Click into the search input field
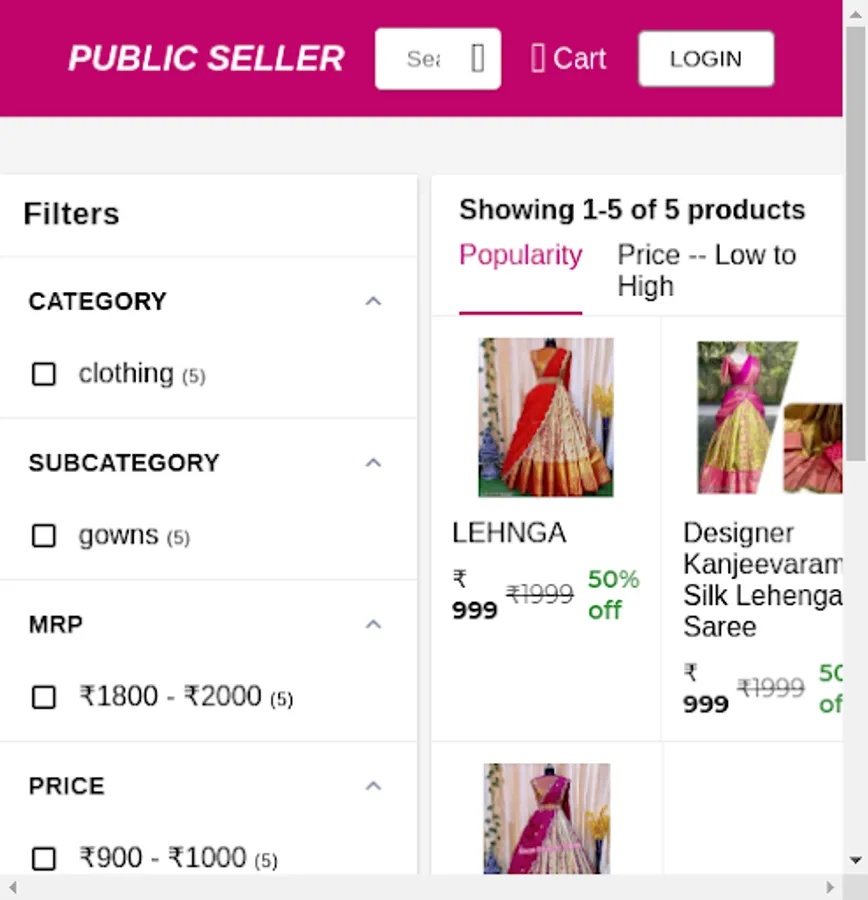868x900 pixels. (x=422, y=59)
